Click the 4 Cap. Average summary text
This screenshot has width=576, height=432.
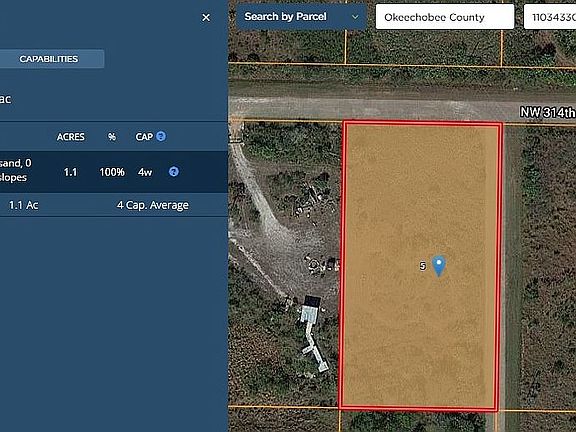tap(152, 205)
